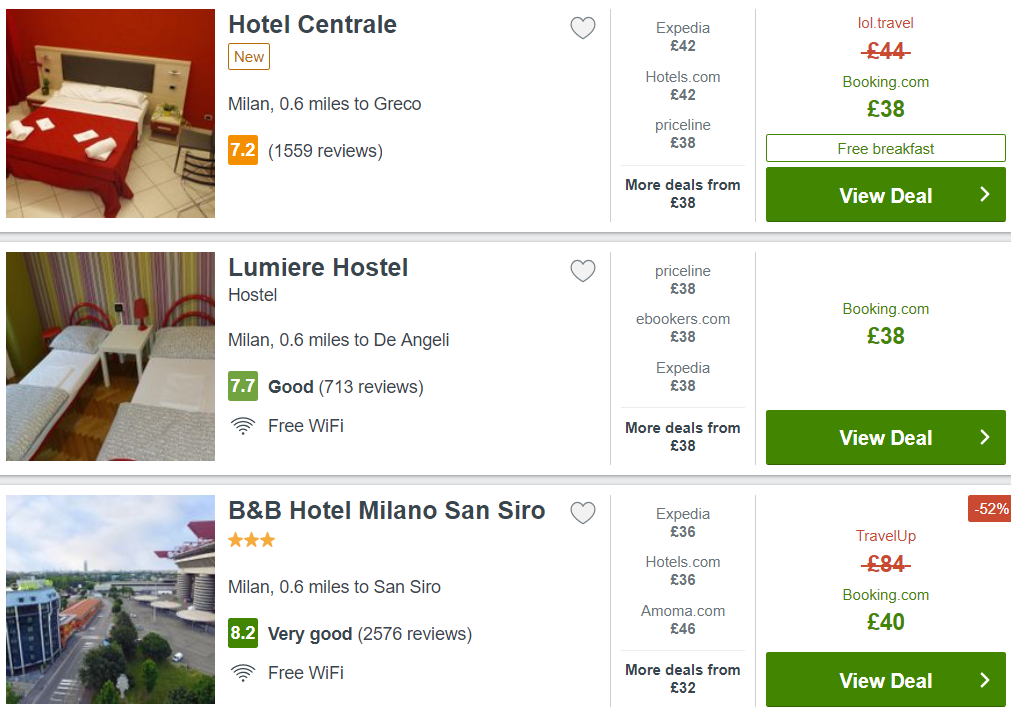The height and width of the screenshot is (713, 1011).
Task: Expand more deals from £32 for B&B Hotel
Action: [x=683, y=679]
